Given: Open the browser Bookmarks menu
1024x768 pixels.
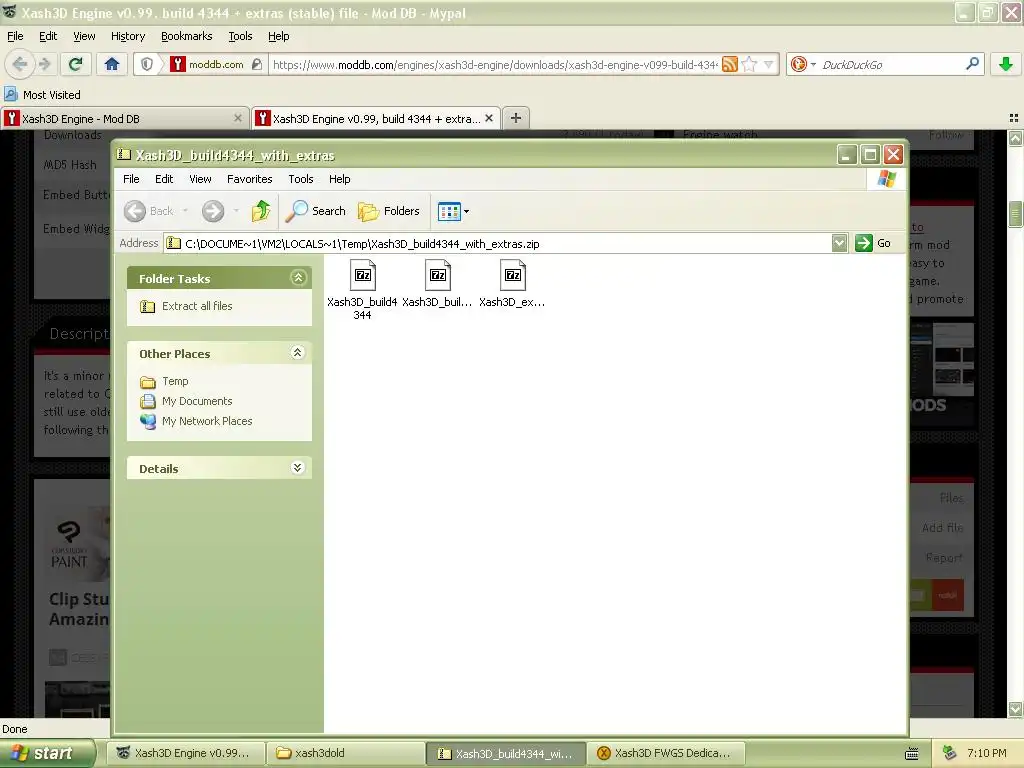Looking at the screenshot, I should [x=187, y=36].
